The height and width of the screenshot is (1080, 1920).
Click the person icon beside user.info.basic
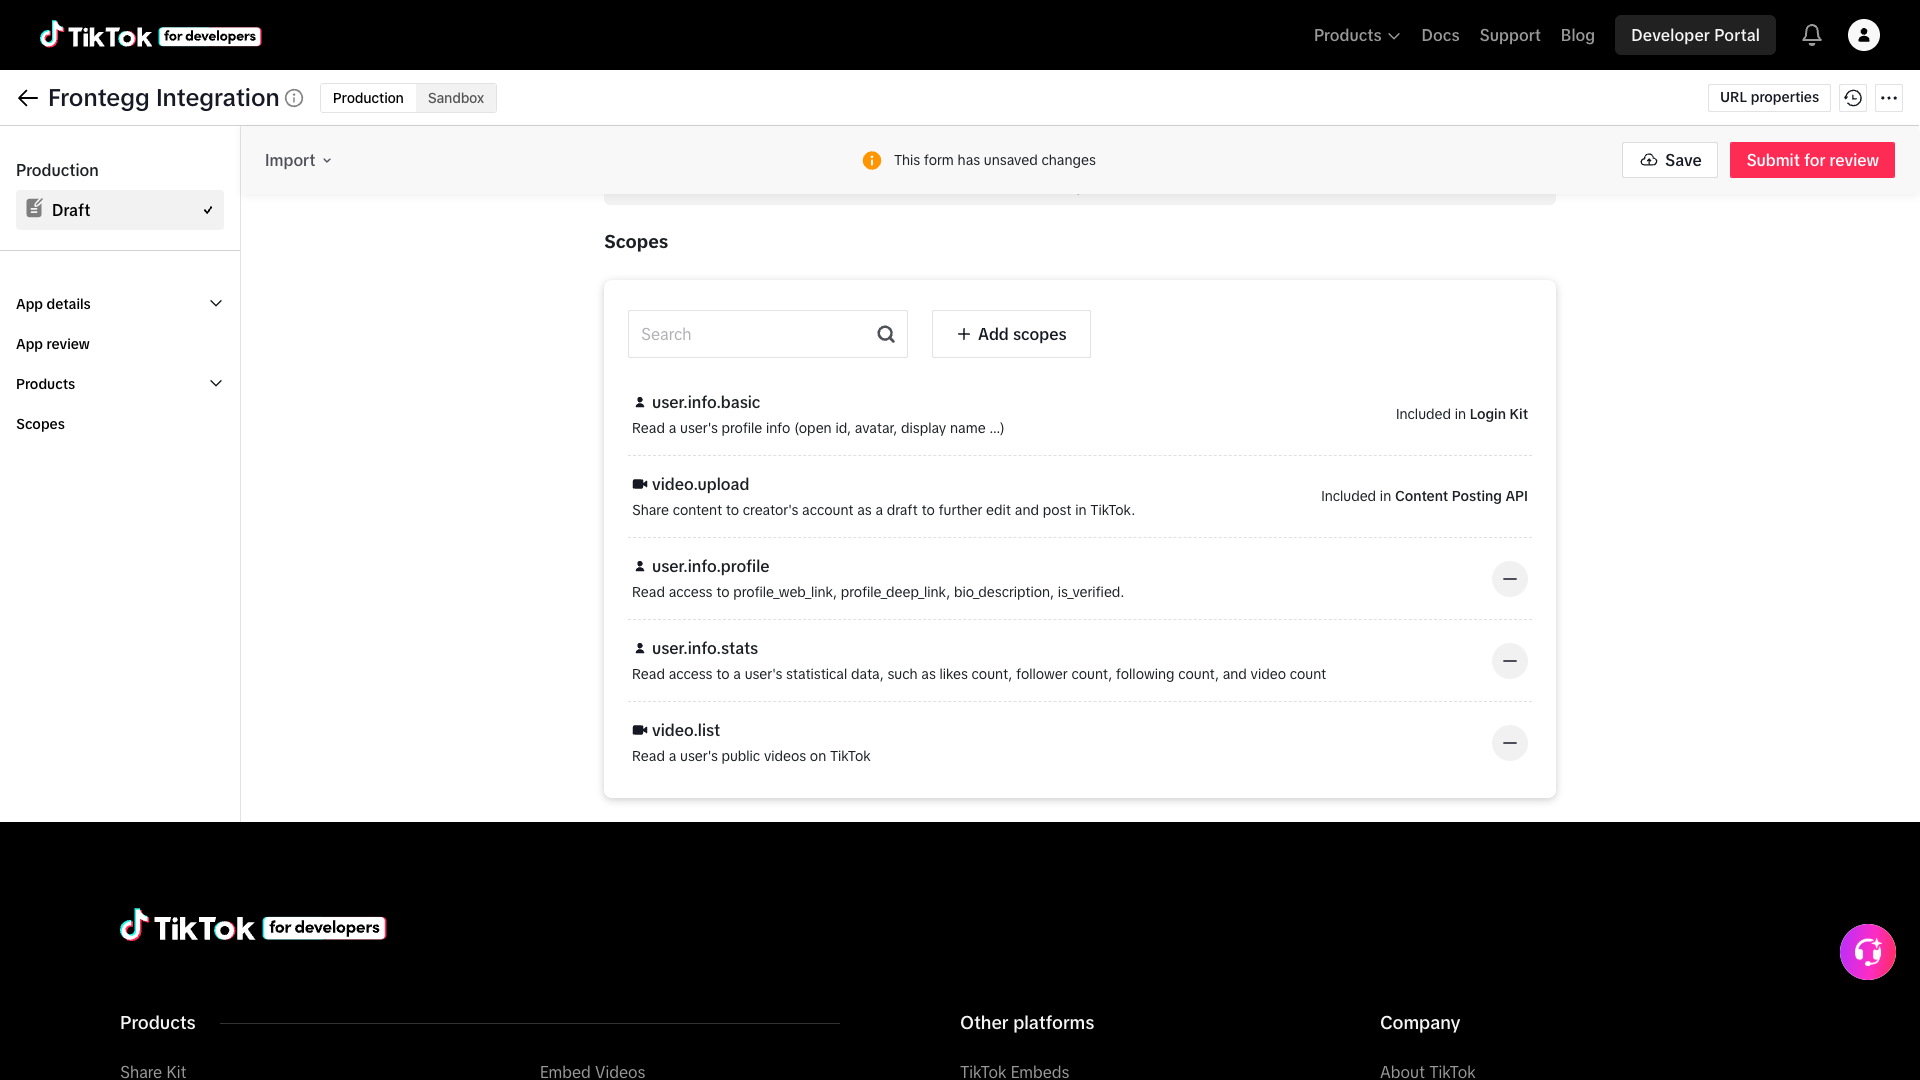(x=640, y=402)
